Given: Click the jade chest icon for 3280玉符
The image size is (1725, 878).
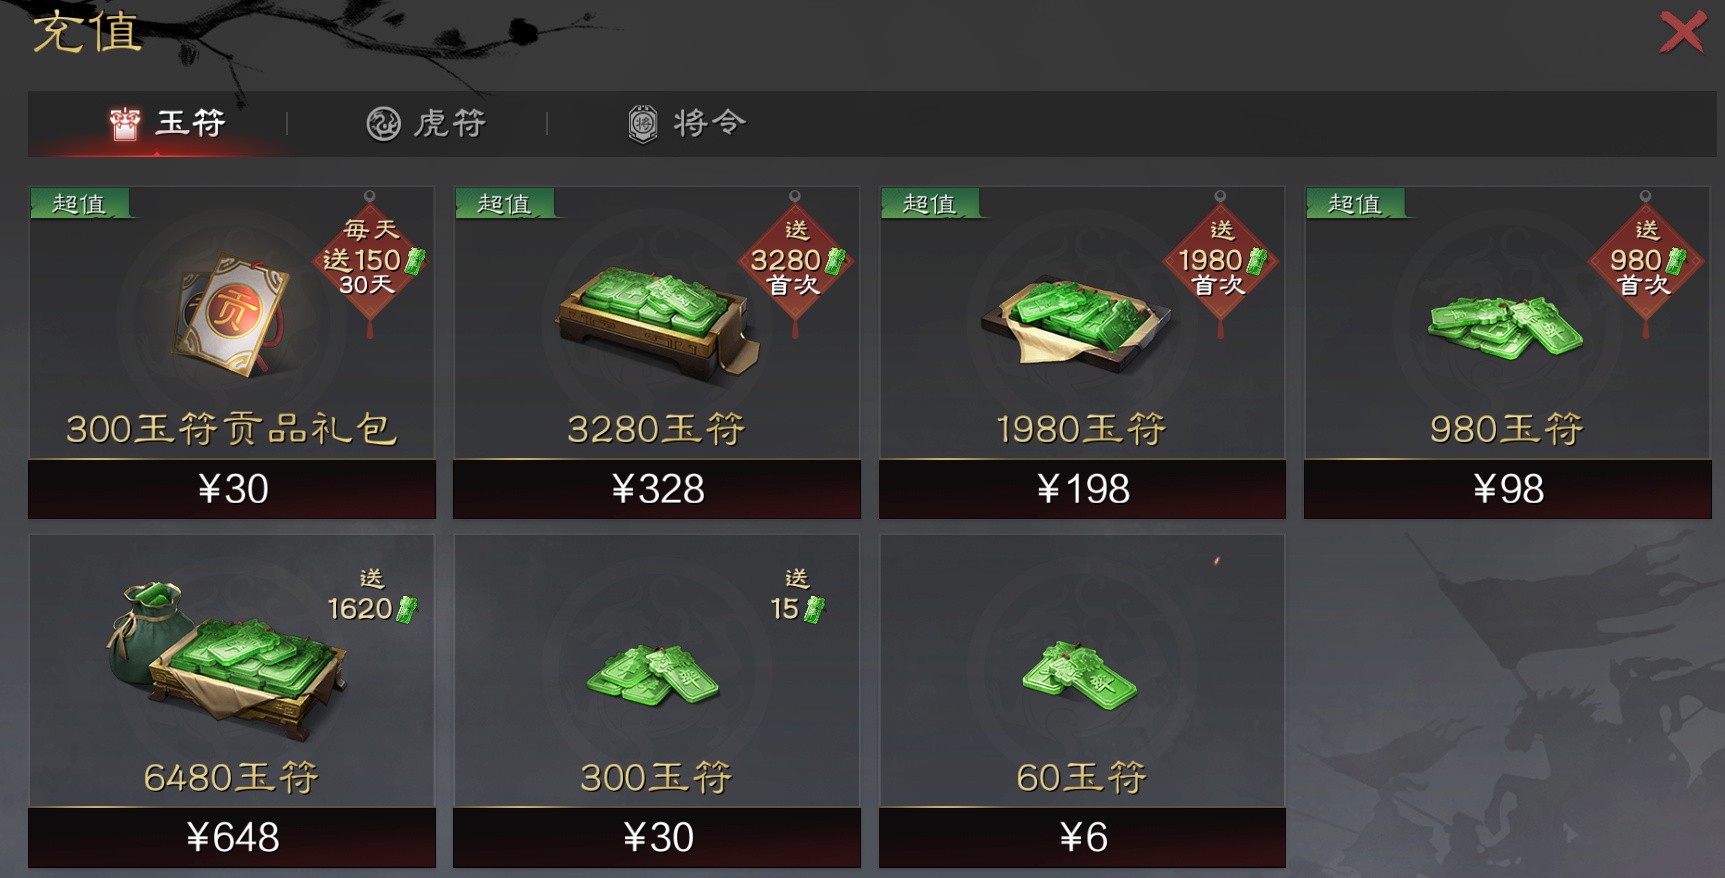Looking at the screenshot, I should tap(657, 323).
